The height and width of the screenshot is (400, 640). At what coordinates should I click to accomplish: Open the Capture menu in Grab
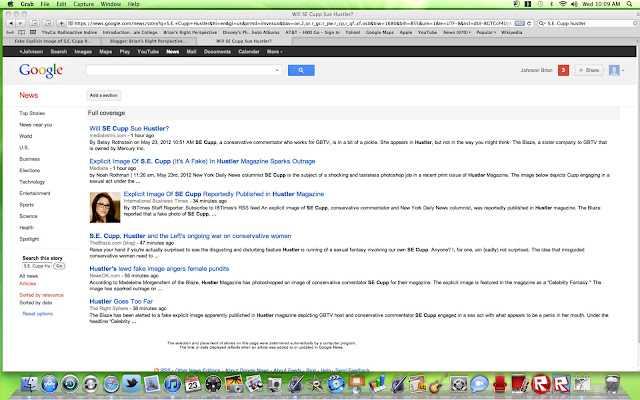coord(83,4)
